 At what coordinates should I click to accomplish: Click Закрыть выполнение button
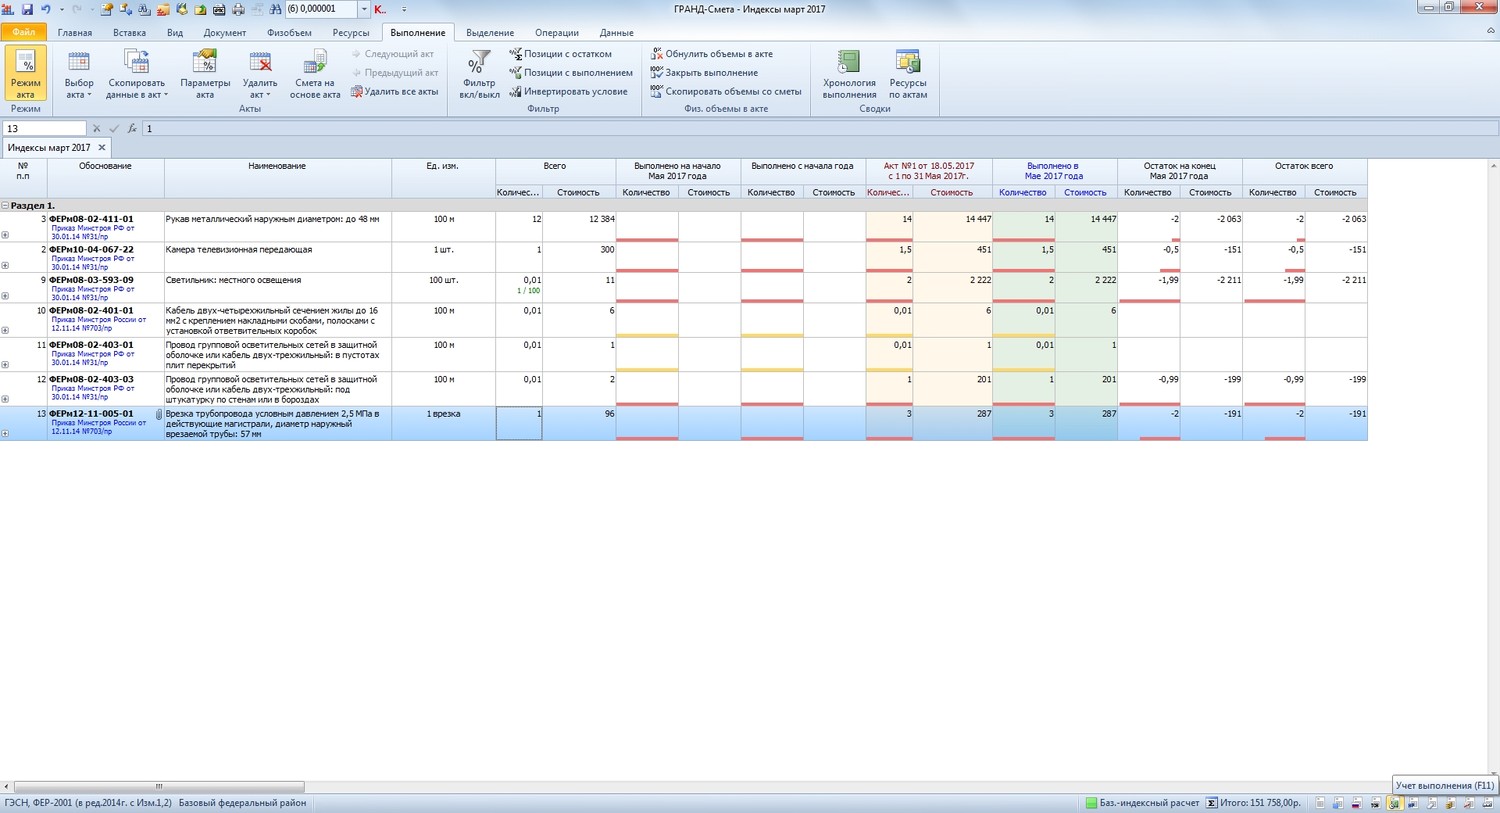(x=711, y=73)
